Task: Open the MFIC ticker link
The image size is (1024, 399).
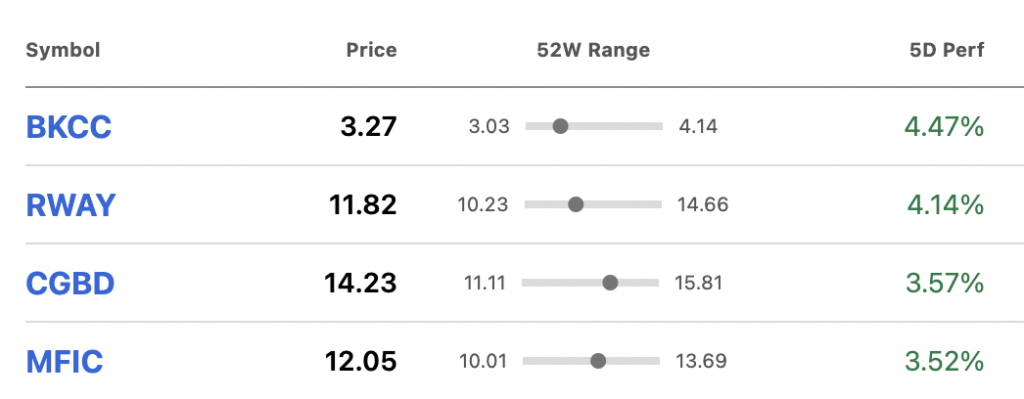Action: point(65,361)
